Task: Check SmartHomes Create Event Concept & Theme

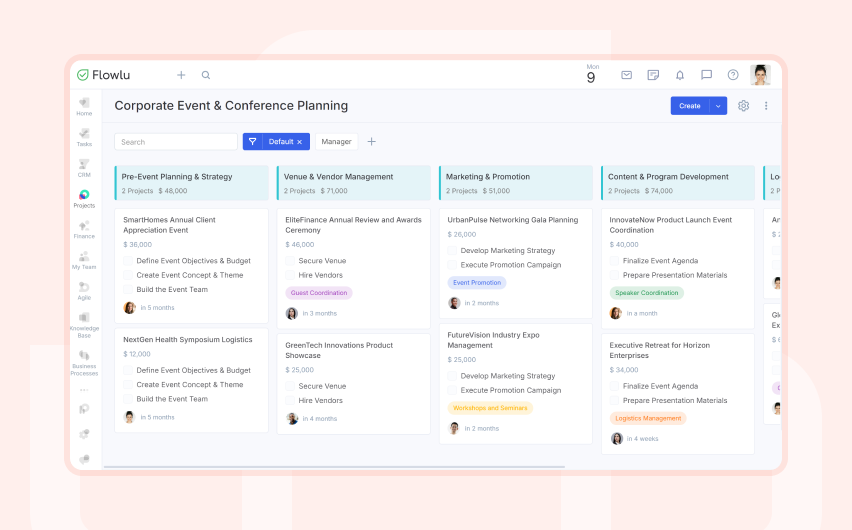Action: tap(128, 275)
